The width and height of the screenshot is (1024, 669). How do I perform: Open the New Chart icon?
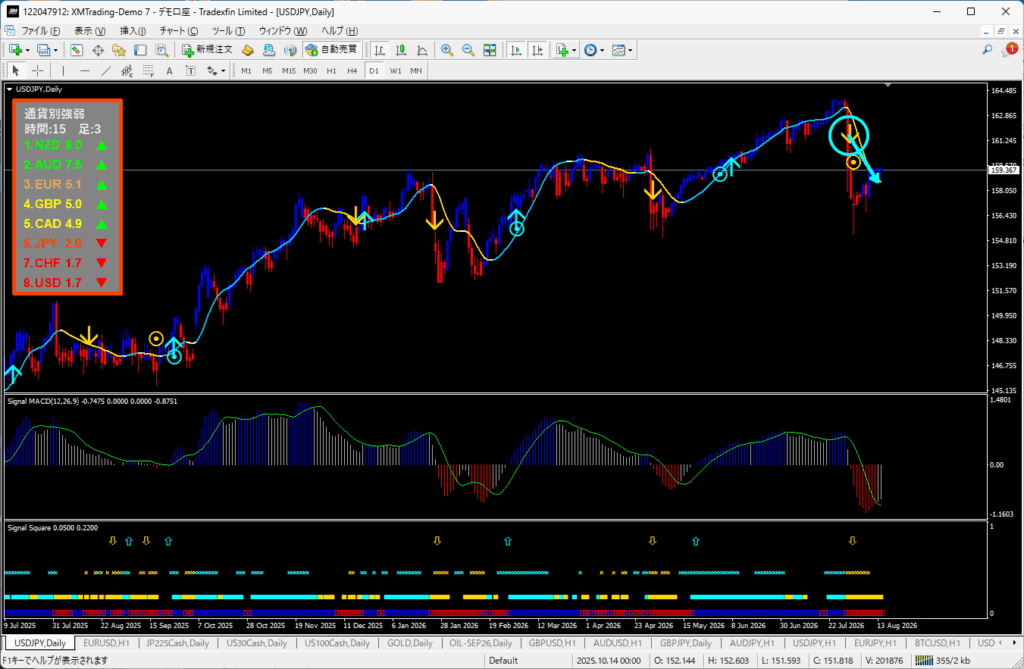[14, 50]
